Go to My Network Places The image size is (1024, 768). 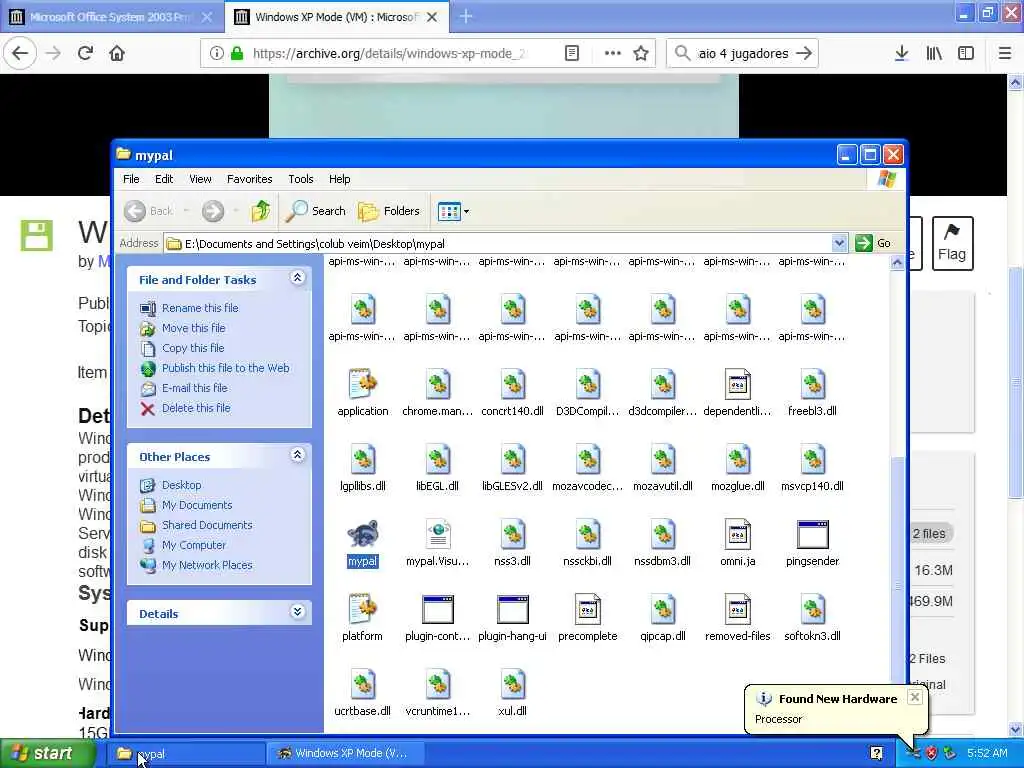coord(207,566)
